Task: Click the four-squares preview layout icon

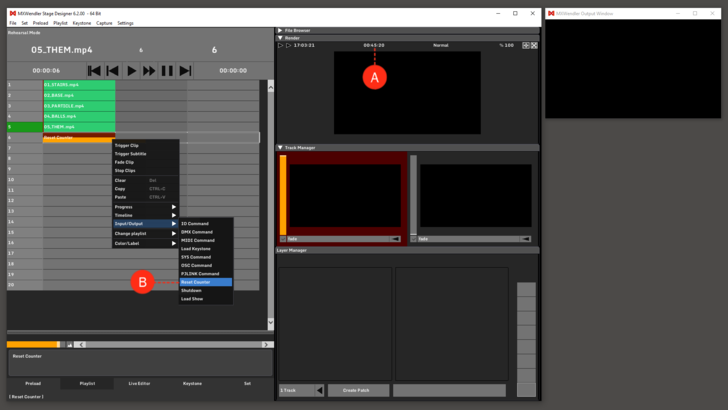Action: [526, 46]
